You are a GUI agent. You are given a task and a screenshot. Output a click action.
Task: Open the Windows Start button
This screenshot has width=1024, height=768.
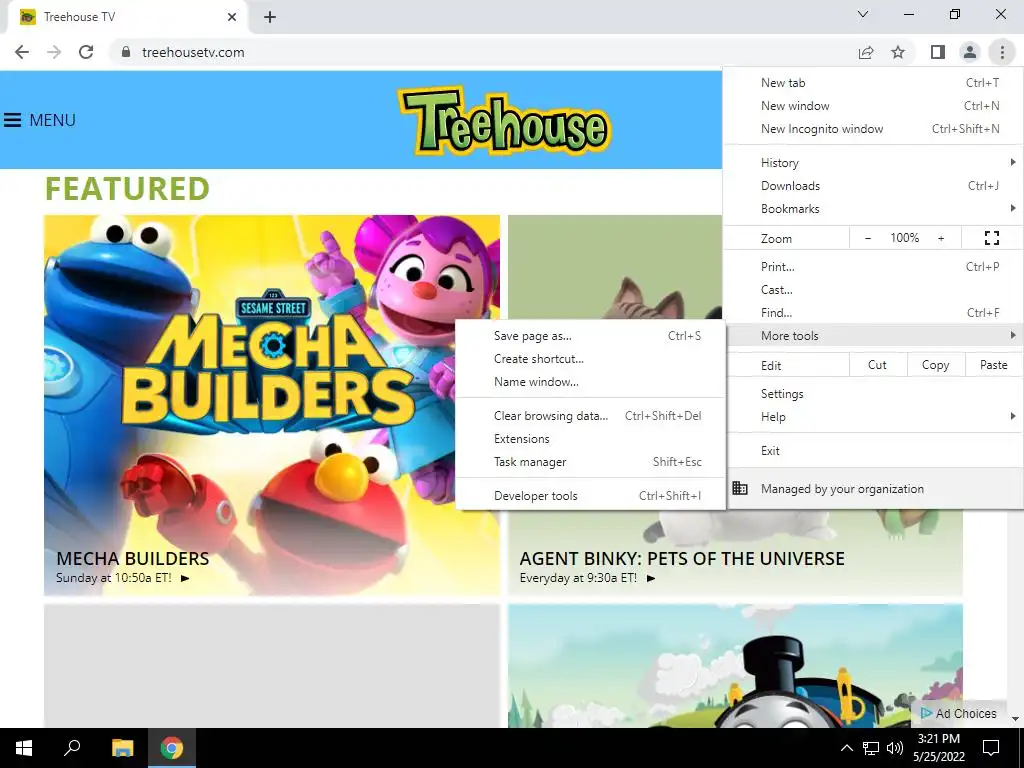pyautogui.click(x=24, y=748)
